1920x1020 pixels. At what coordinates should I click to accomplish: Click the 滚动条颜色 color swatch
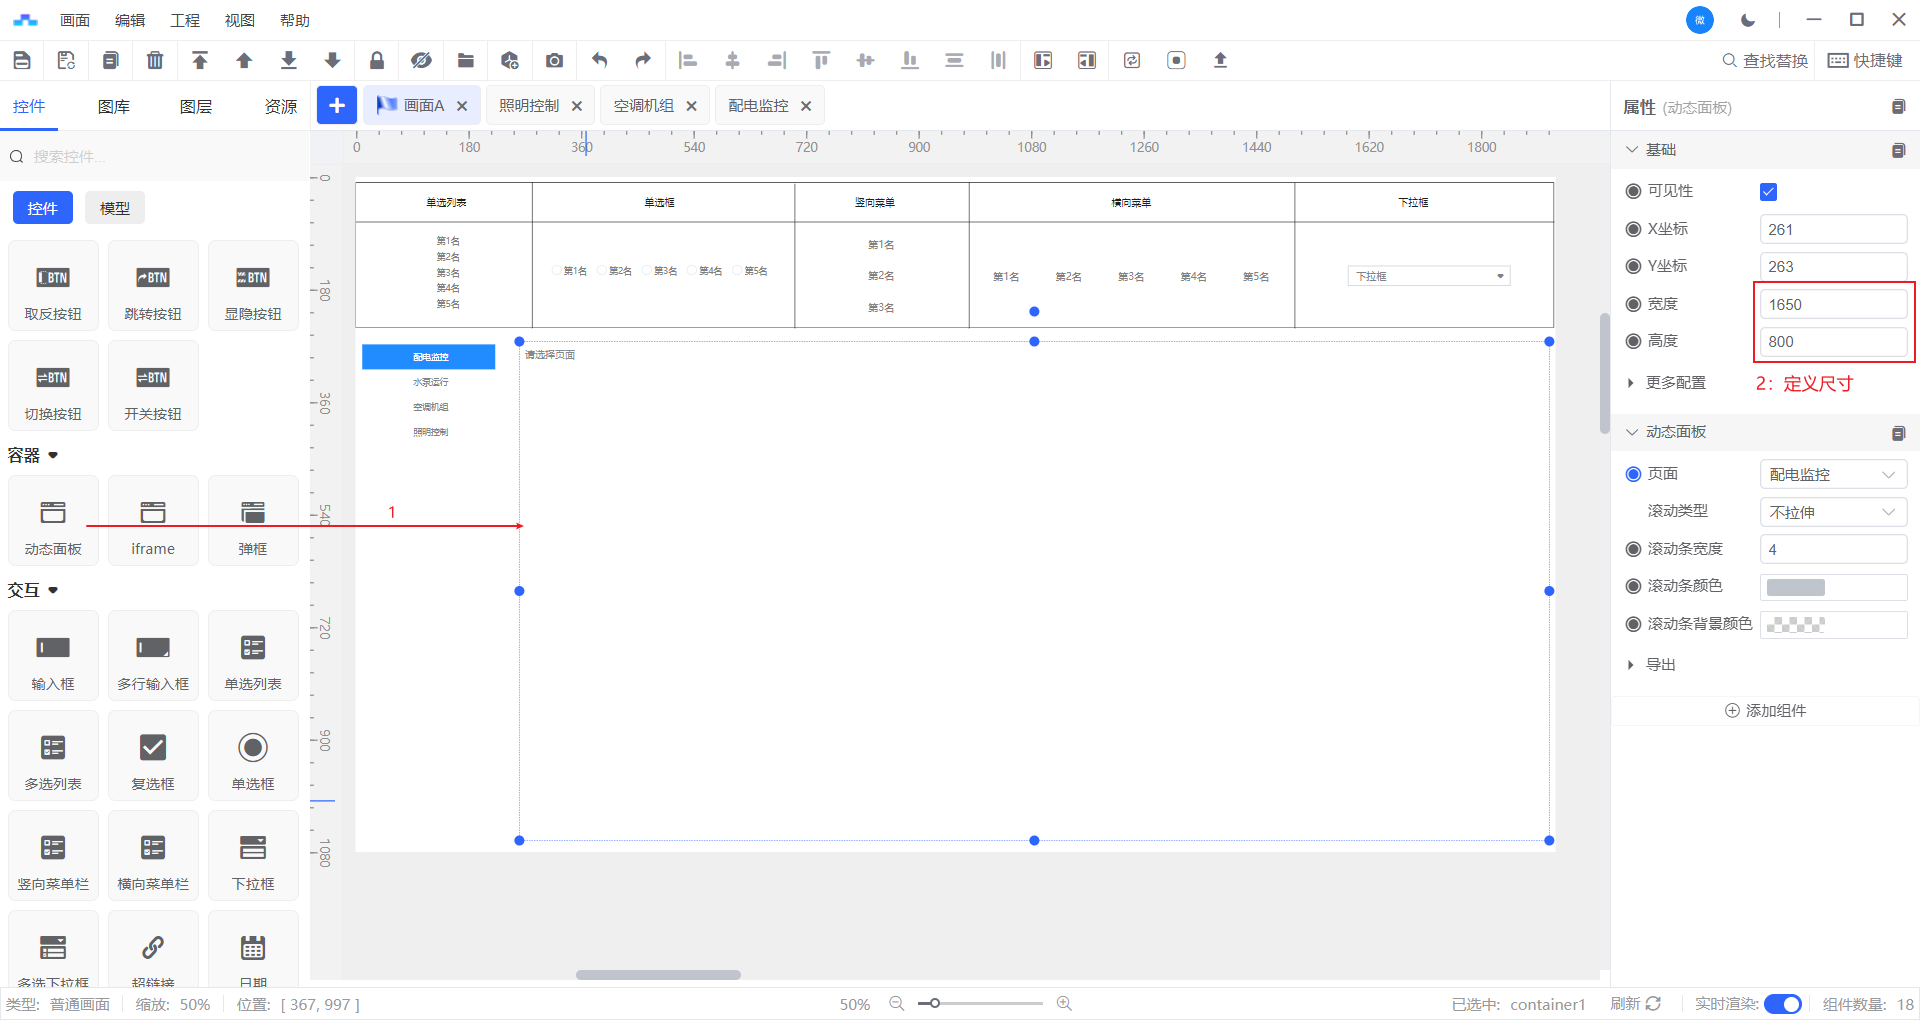click(x=1796, y=587)
